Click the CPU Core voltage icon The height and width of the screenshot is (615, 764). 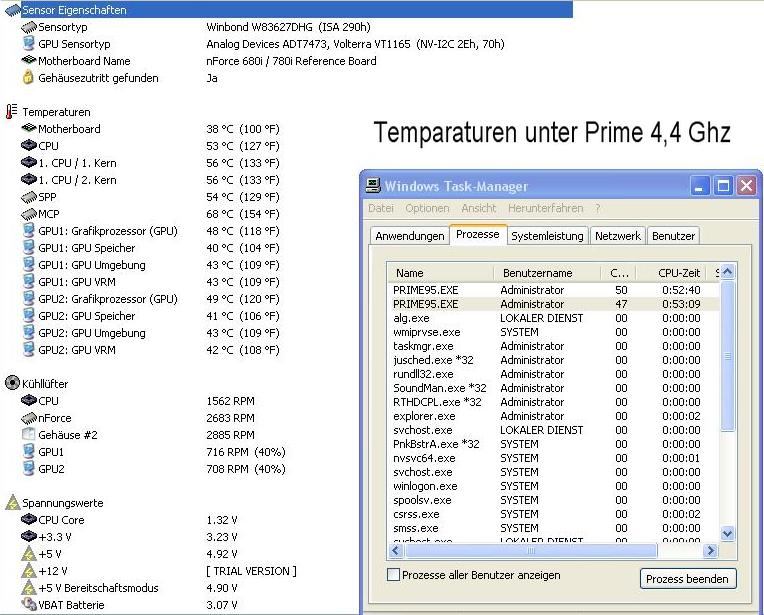pyautogui.click(x=29, y=519)
